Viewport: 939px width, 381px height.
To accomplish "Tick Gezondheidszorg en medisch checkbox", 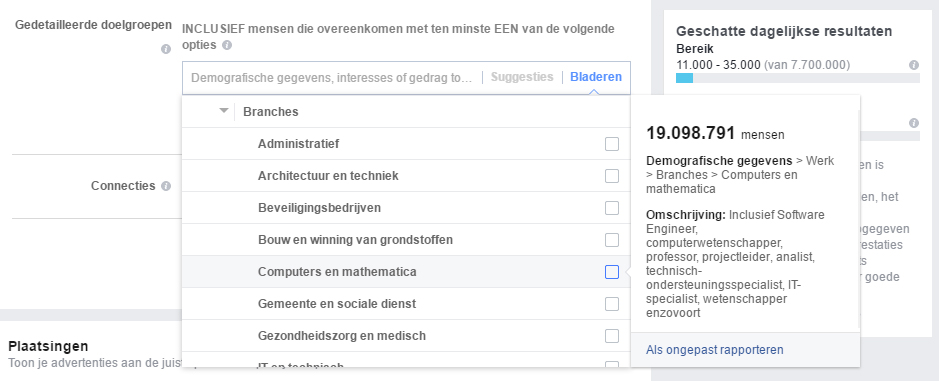I will (x=611, y=336).
